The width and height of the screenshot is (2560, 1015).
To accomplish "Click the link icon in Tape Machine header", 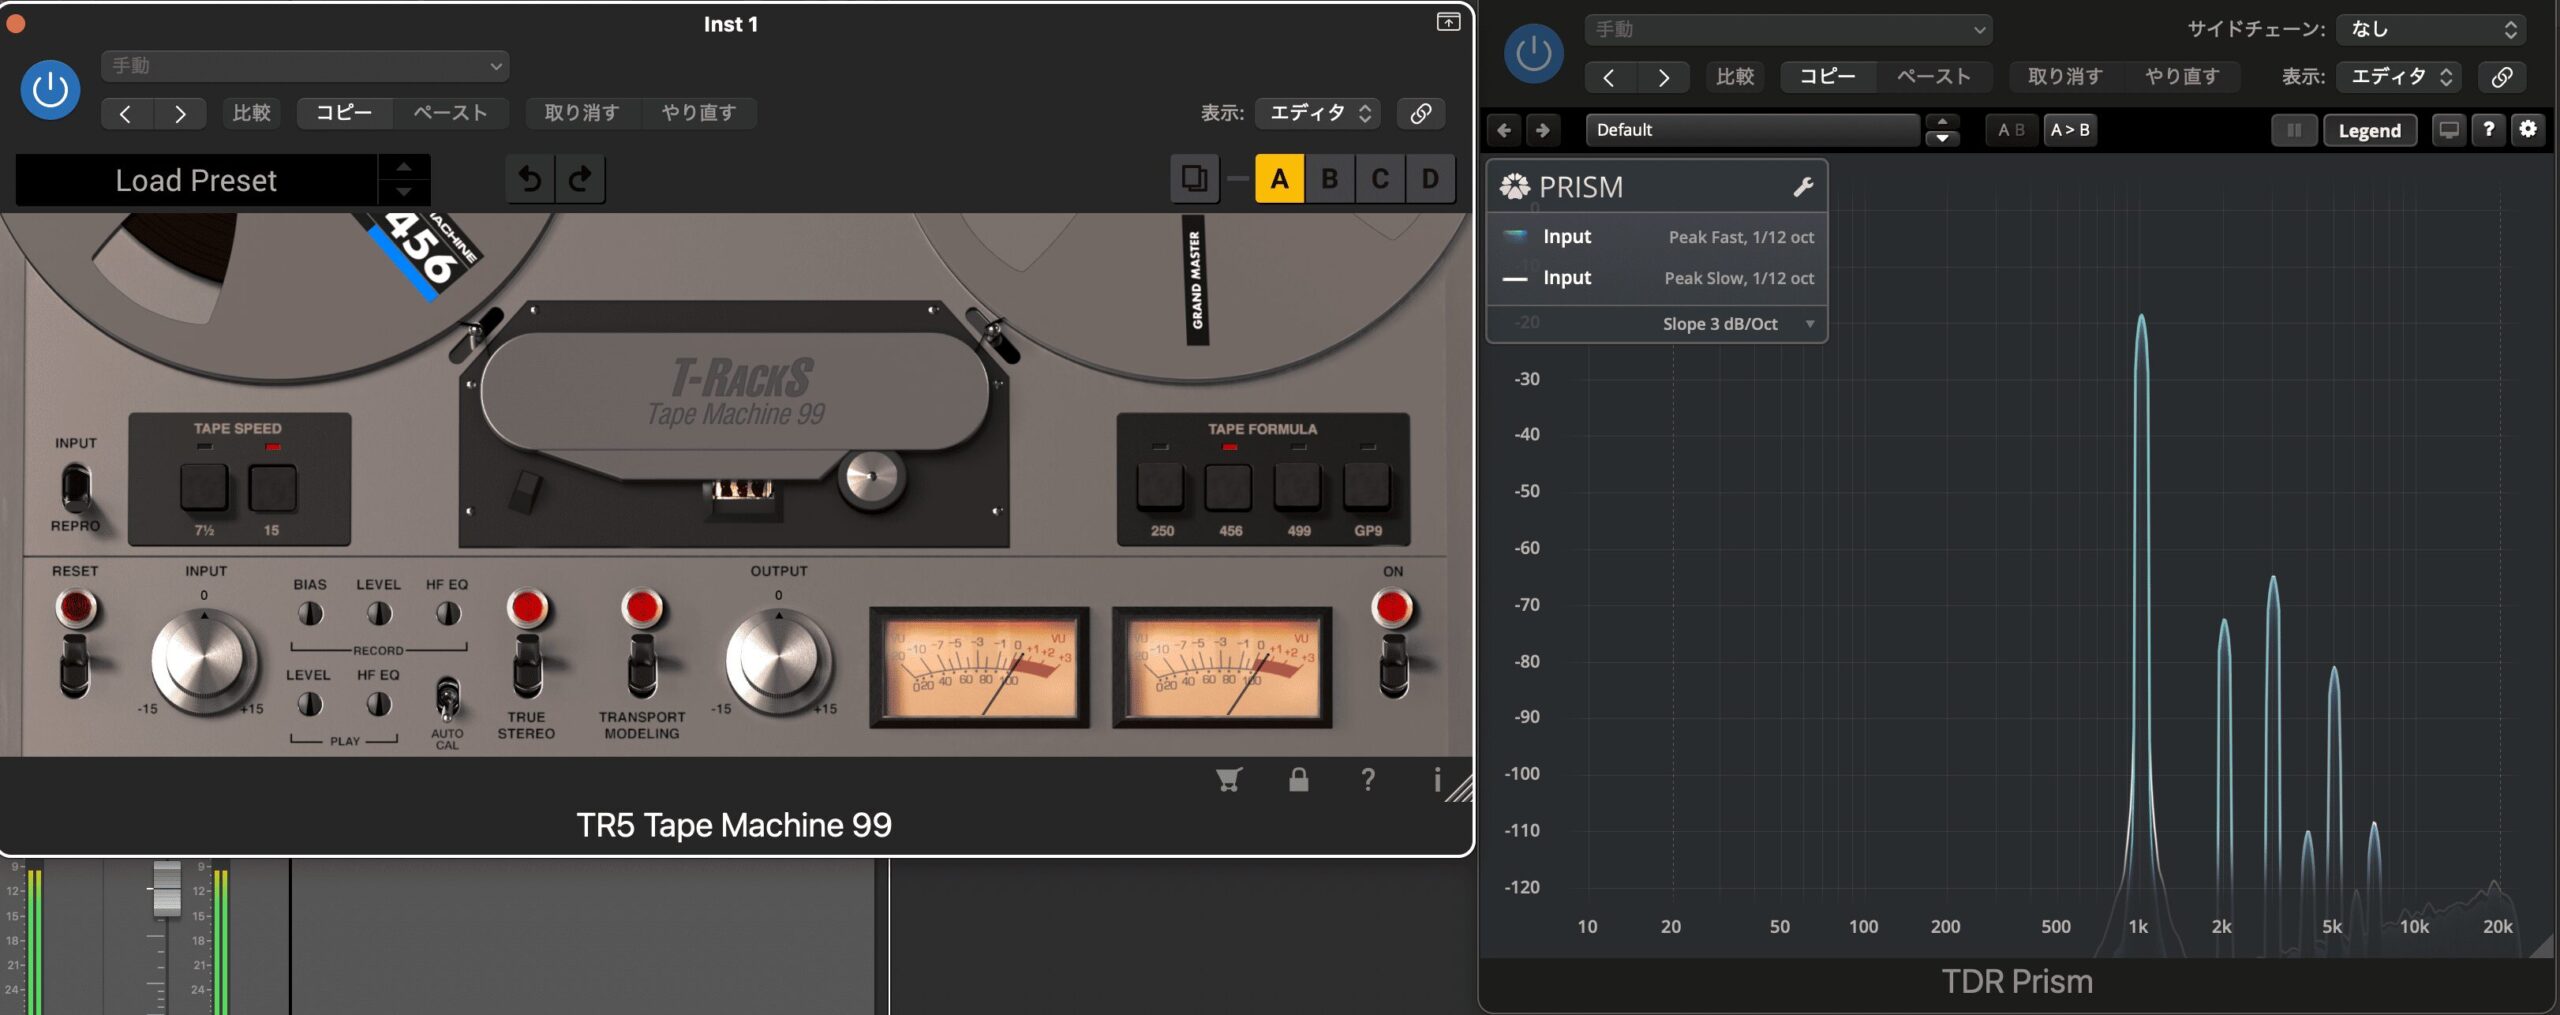I will point(1421,113).
